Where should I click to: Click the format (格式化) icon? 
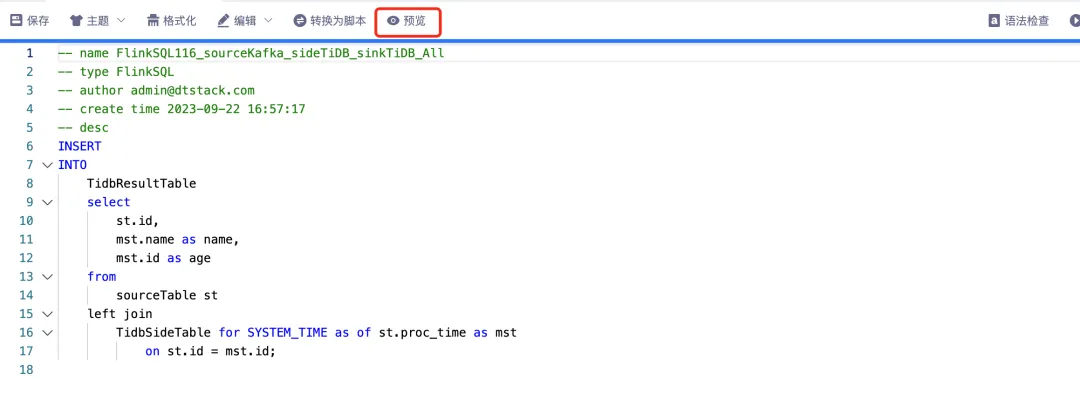154,21
